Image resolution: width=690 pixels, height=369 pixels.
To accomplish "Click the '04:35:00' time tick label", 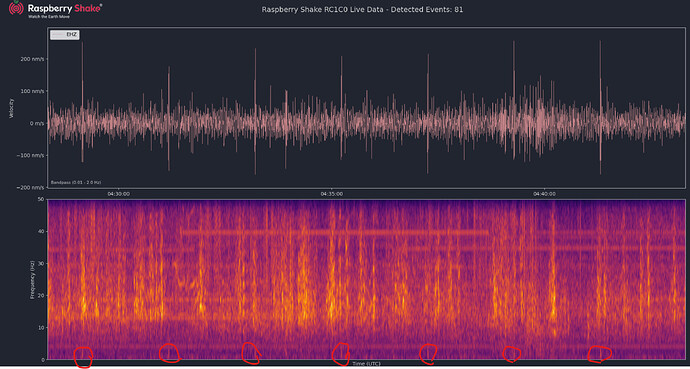I will (332, 194).
